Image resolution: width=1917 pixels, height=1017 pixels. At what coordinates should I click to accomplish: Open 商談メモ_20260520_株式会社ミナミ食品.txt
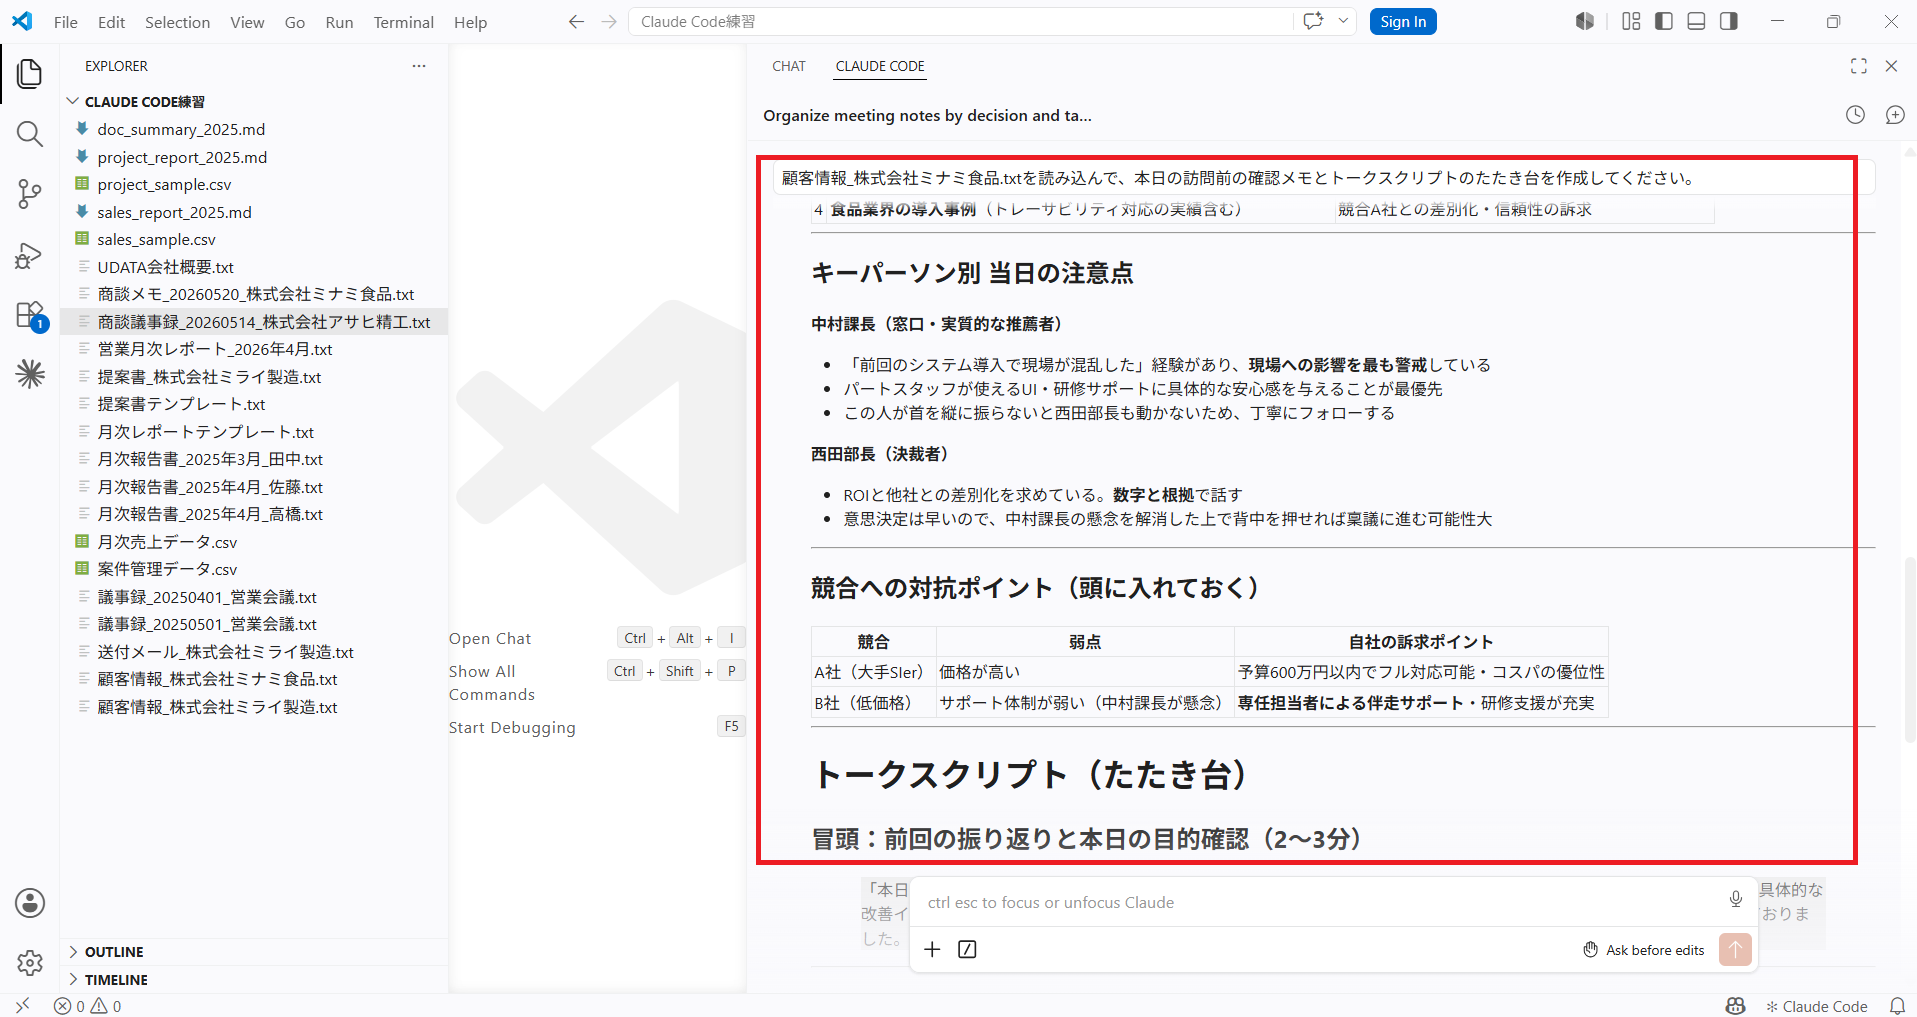tap(255, 294)
